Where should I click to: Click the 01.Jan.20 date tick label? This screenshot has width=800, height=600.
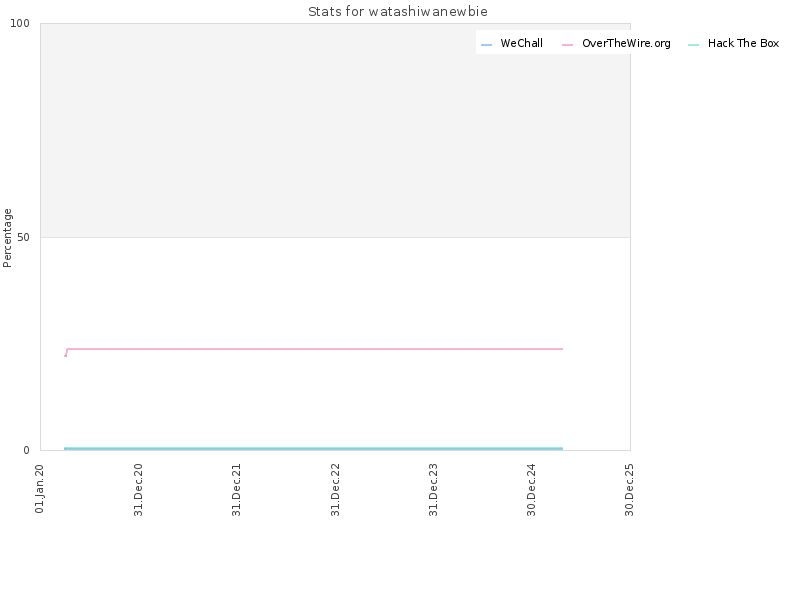click(x=39, y=489)
